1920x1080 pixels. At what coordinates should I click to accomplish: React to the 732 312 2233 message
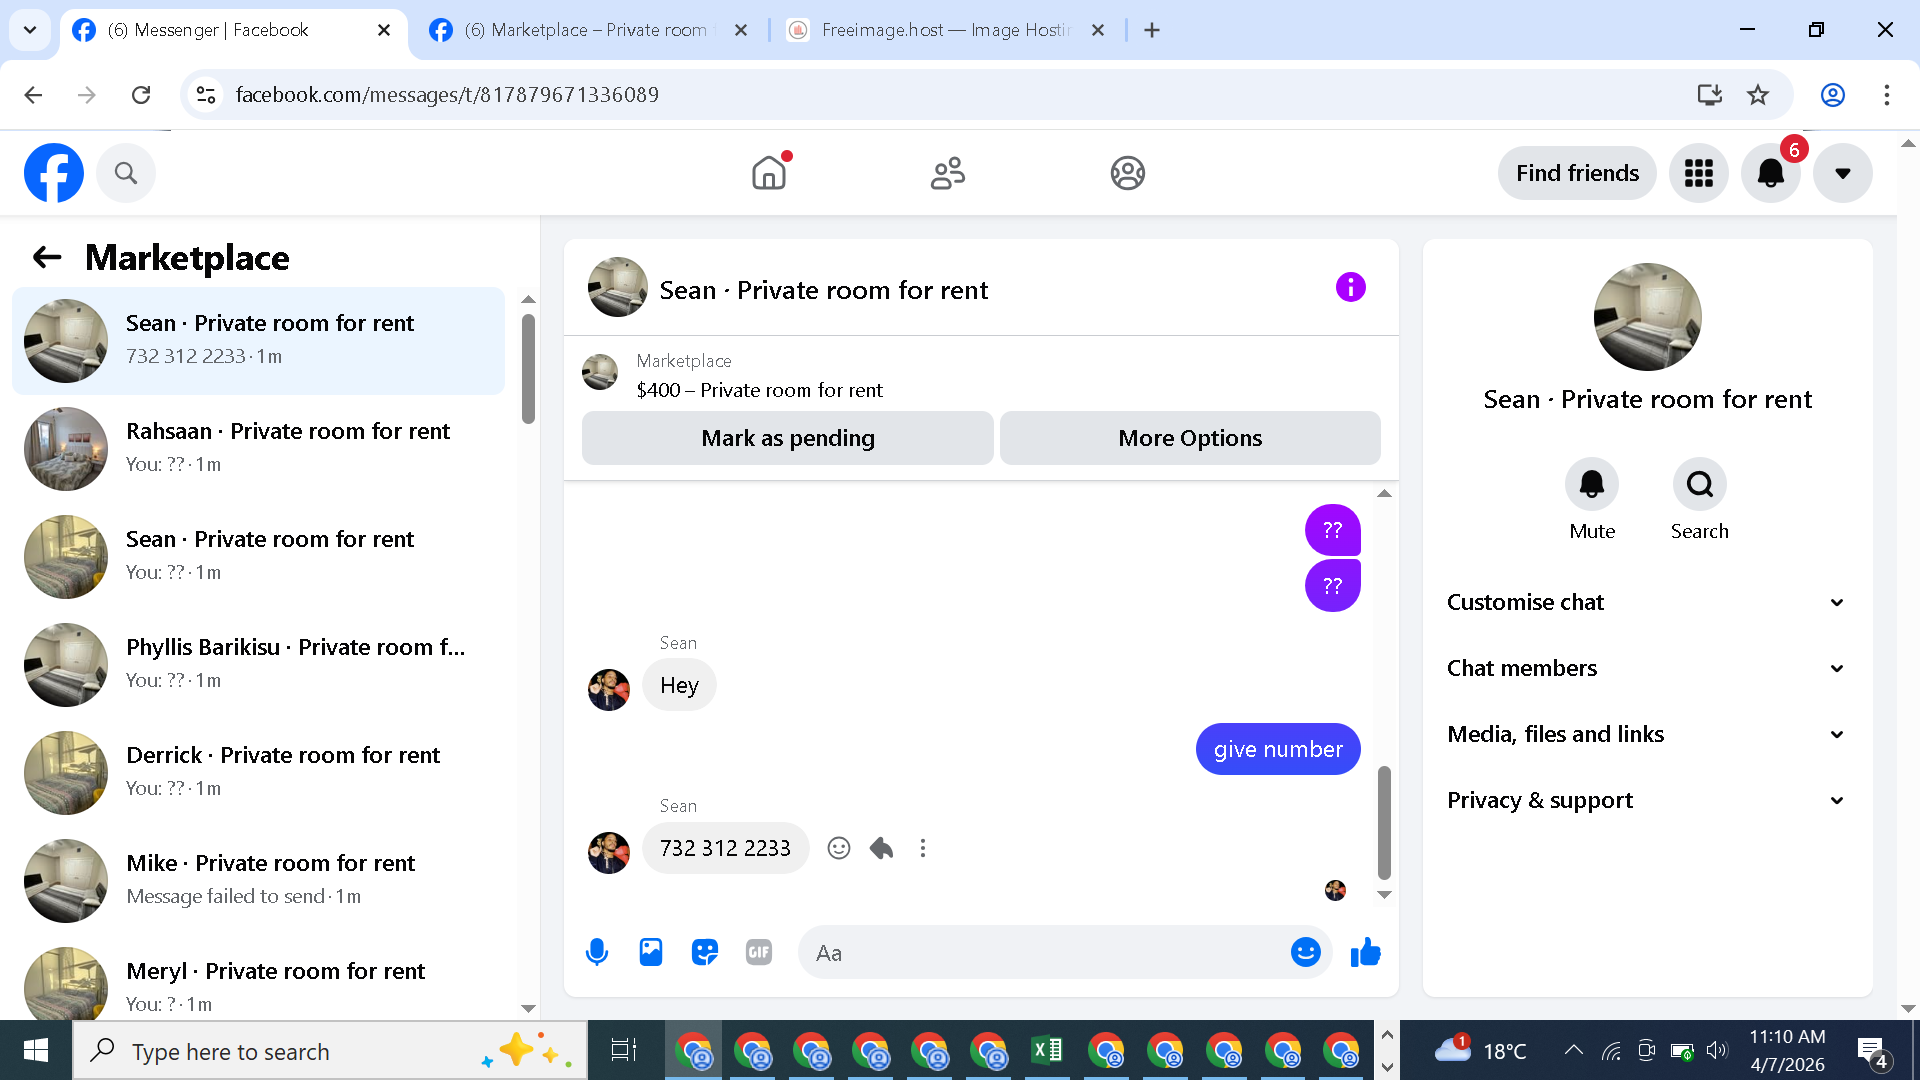coord(839,848)
